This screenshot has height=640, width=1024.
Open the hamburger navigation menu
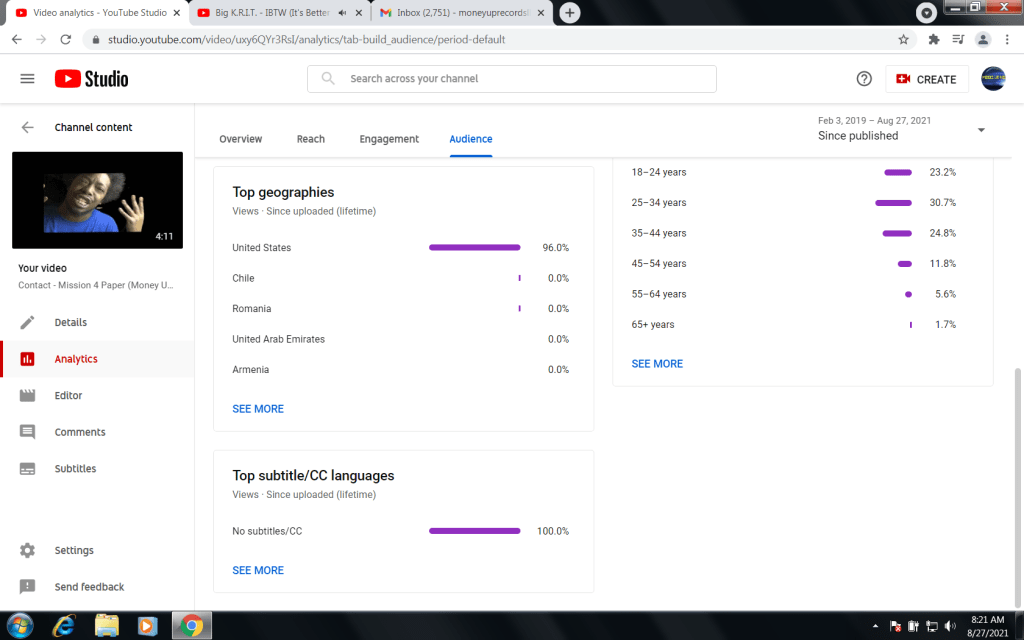(x=27, y=79)
